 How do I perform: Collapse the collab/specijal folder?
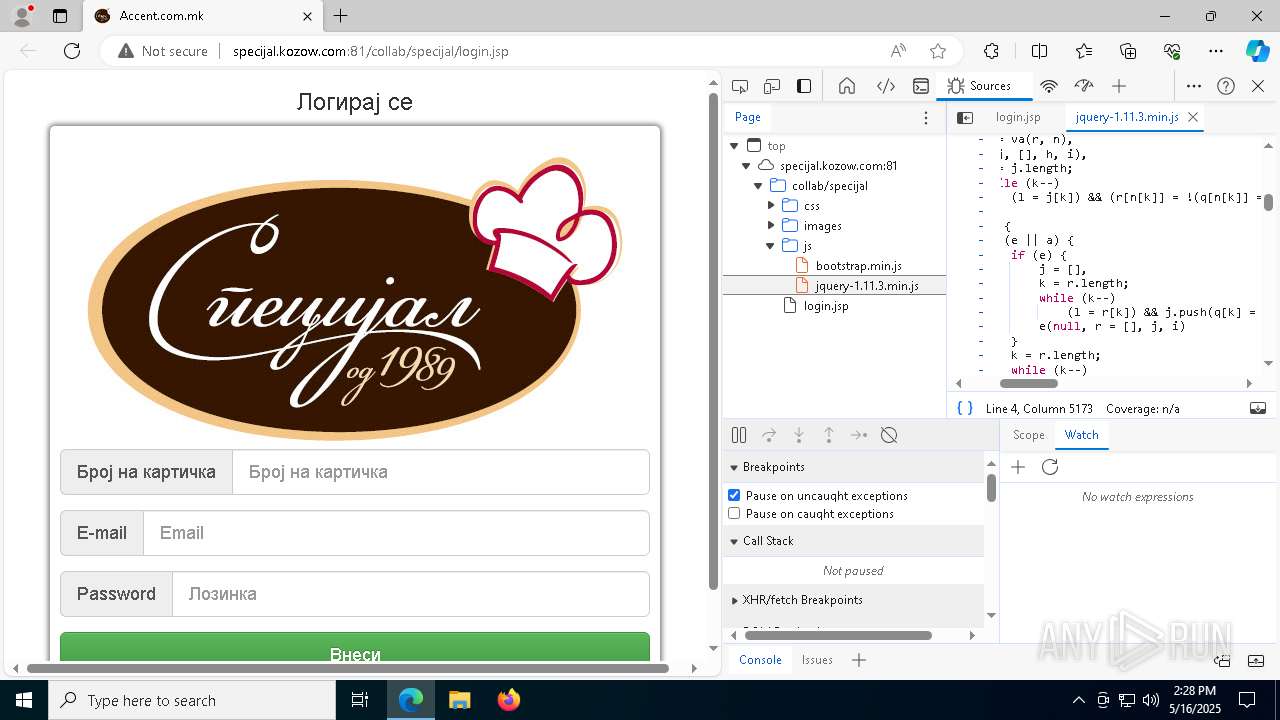pyautogui.click(x=758, y=186)
